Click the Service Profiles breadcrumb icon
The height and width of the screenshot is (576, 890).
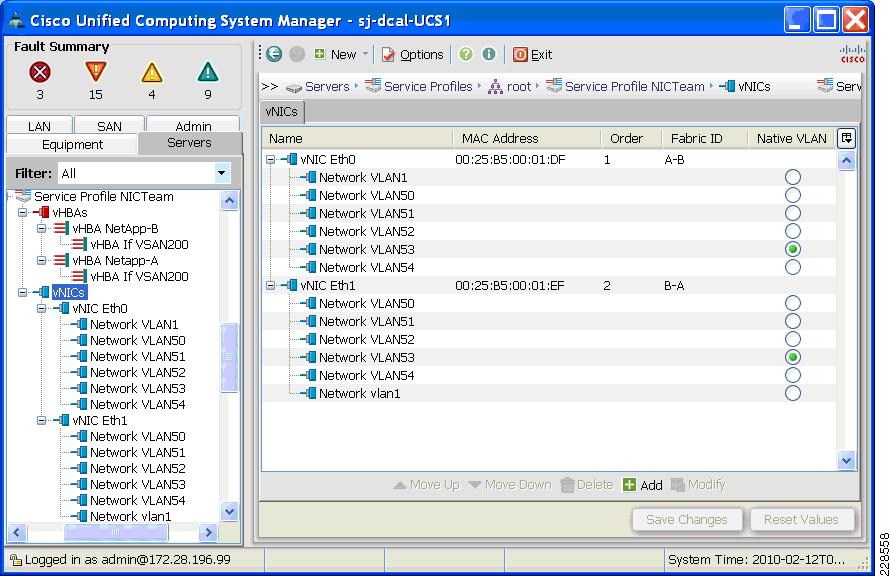pyautogui.click(x=373, y=86)
